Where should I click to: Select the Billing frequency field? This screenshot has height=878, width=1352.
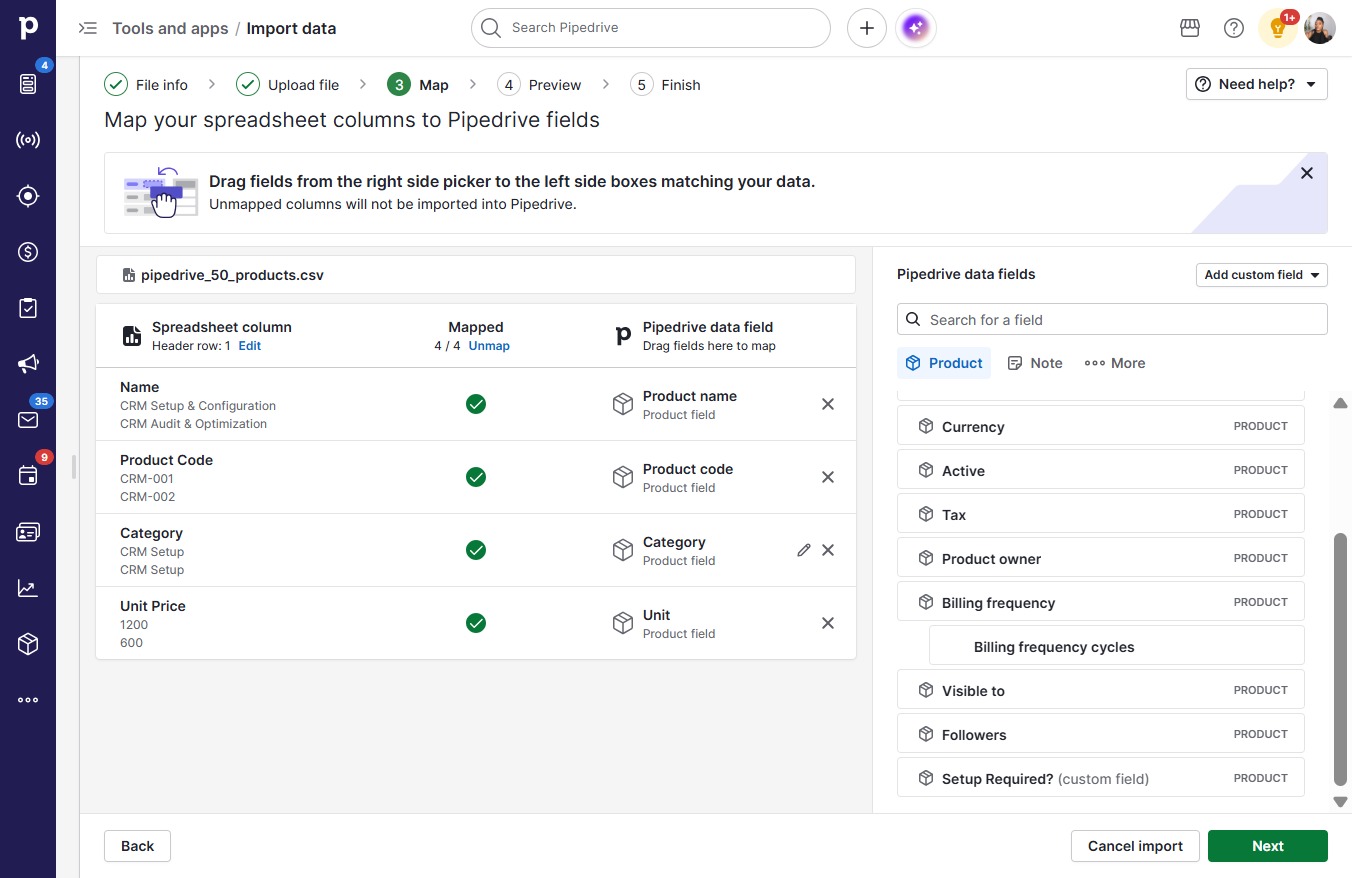(1101, 602)
